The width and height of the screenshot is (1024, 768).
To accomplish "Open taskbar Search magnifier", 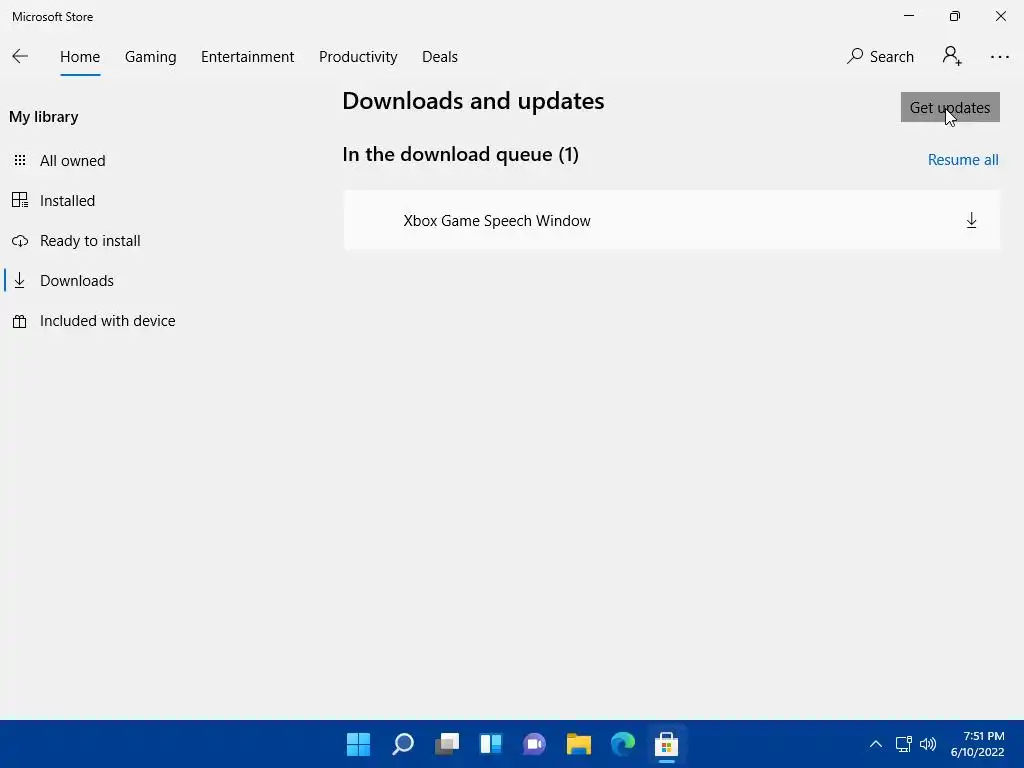I will pyautogui.click(x=402, y=744).
